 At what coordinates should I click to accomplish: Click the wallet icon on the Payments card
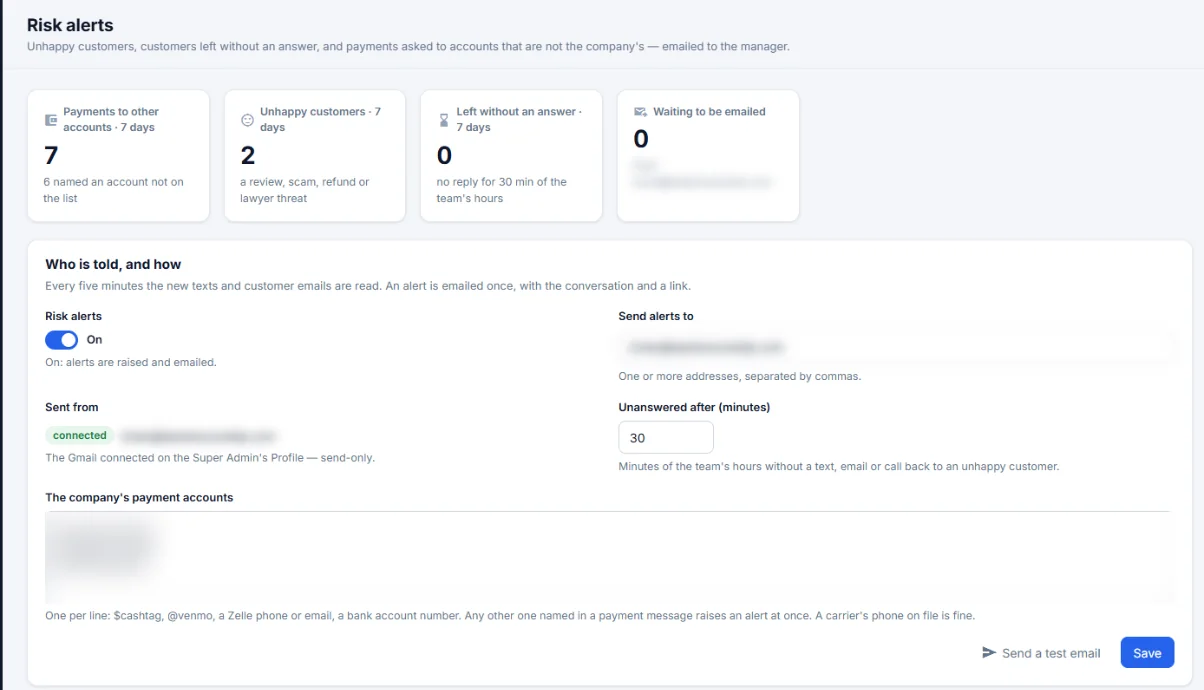click(51, 120)
